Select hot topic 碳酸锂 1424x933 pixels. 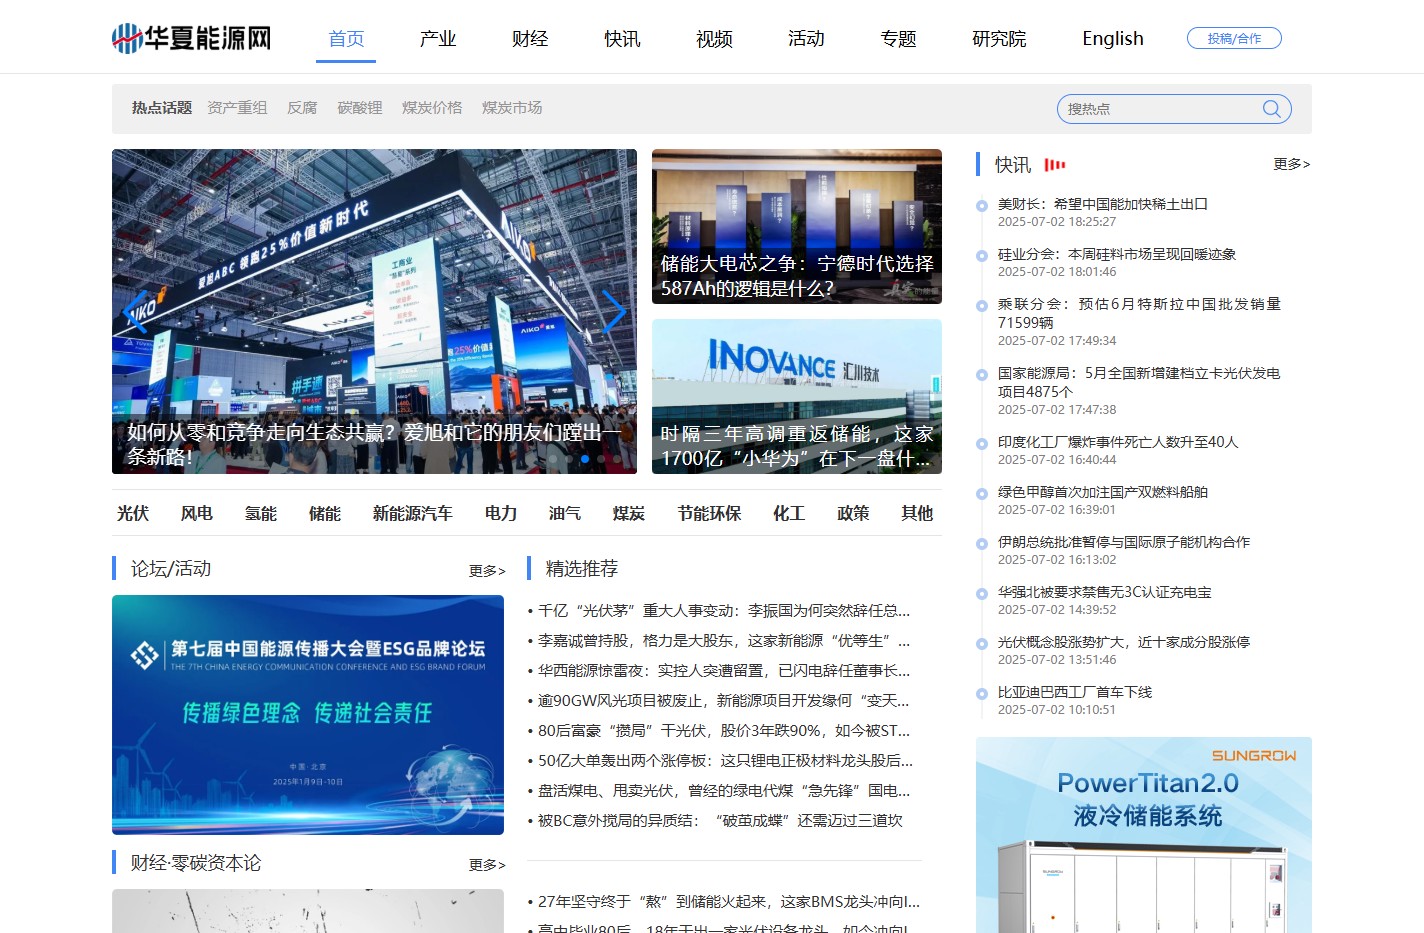point(360,108)
